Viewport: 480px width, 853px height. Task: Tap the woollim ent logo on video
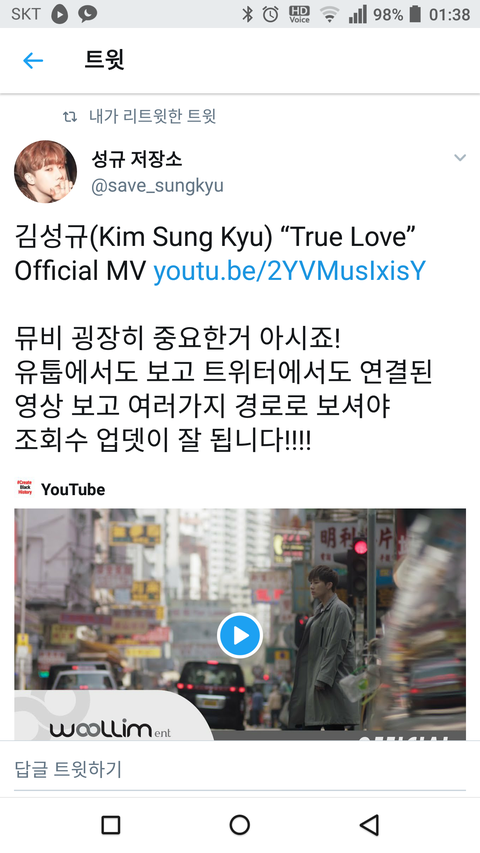(110, 729)
